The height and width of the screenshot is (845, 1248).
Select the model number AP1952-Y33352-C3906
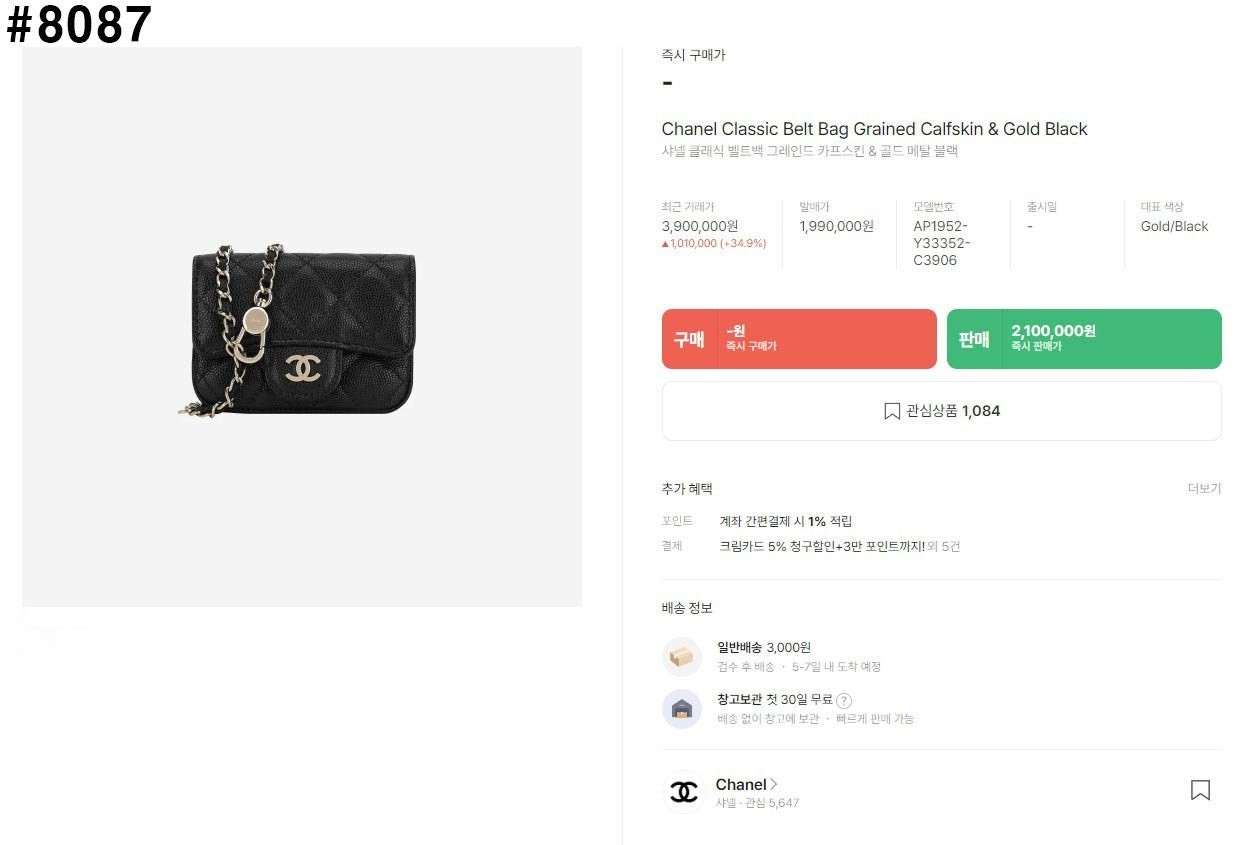pyautogui.click(x=942, y=243)
